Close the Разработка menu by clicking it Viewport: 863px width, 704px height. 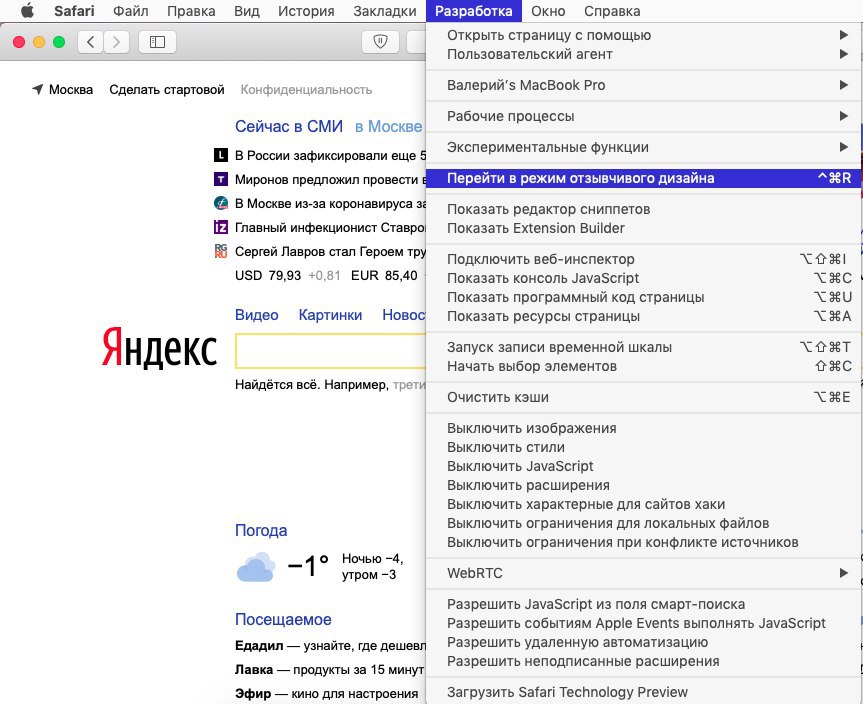point(474,11)
